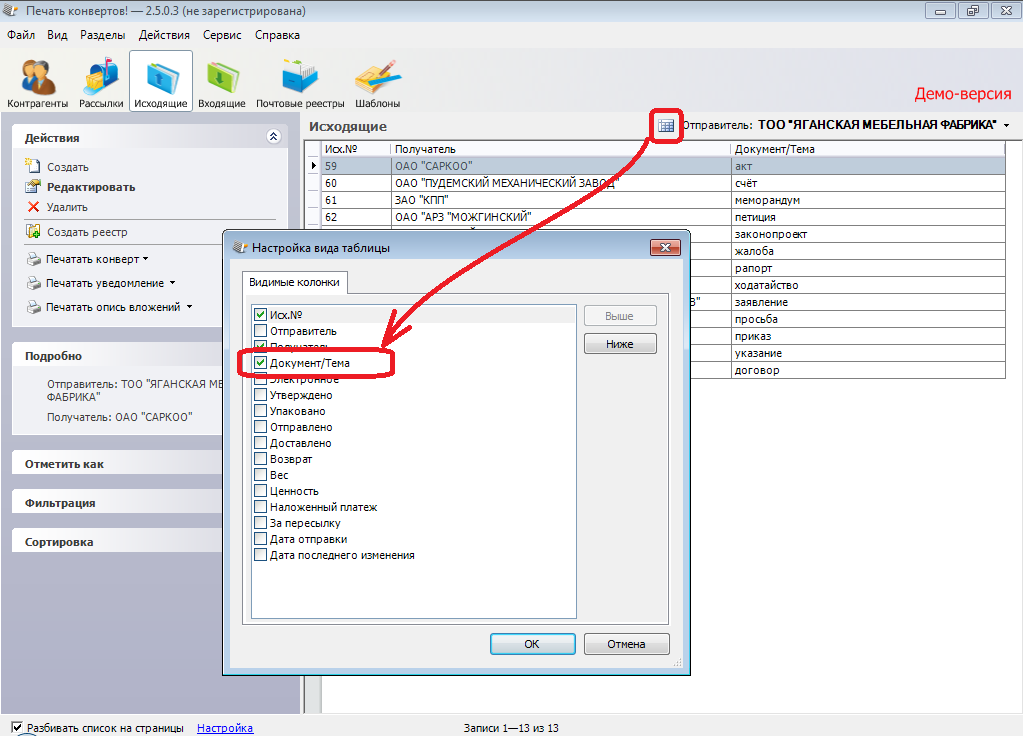Open the Отправитель company dropdown arrow
The image size is (1023, 736).
(x=1006, y=126)
